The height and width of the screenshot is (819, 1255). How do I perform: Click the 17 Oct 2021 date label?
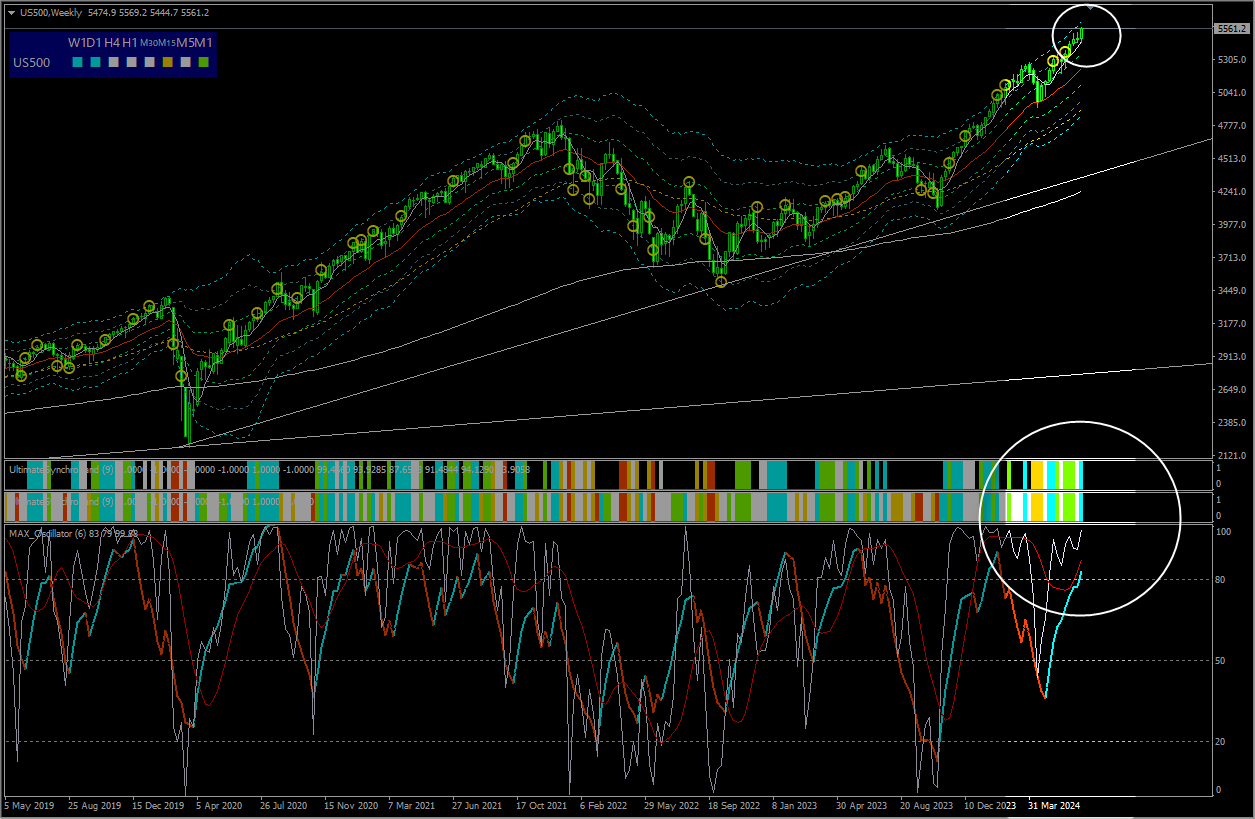coord(541,805)
